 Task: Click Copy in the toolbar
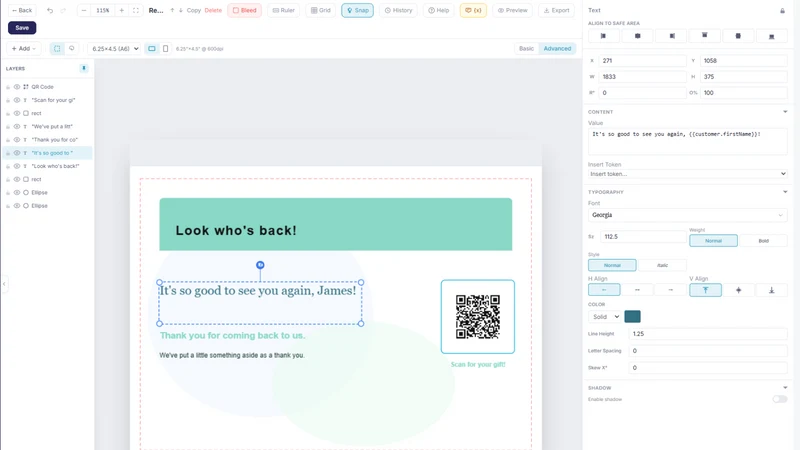[x=193, y=10]
